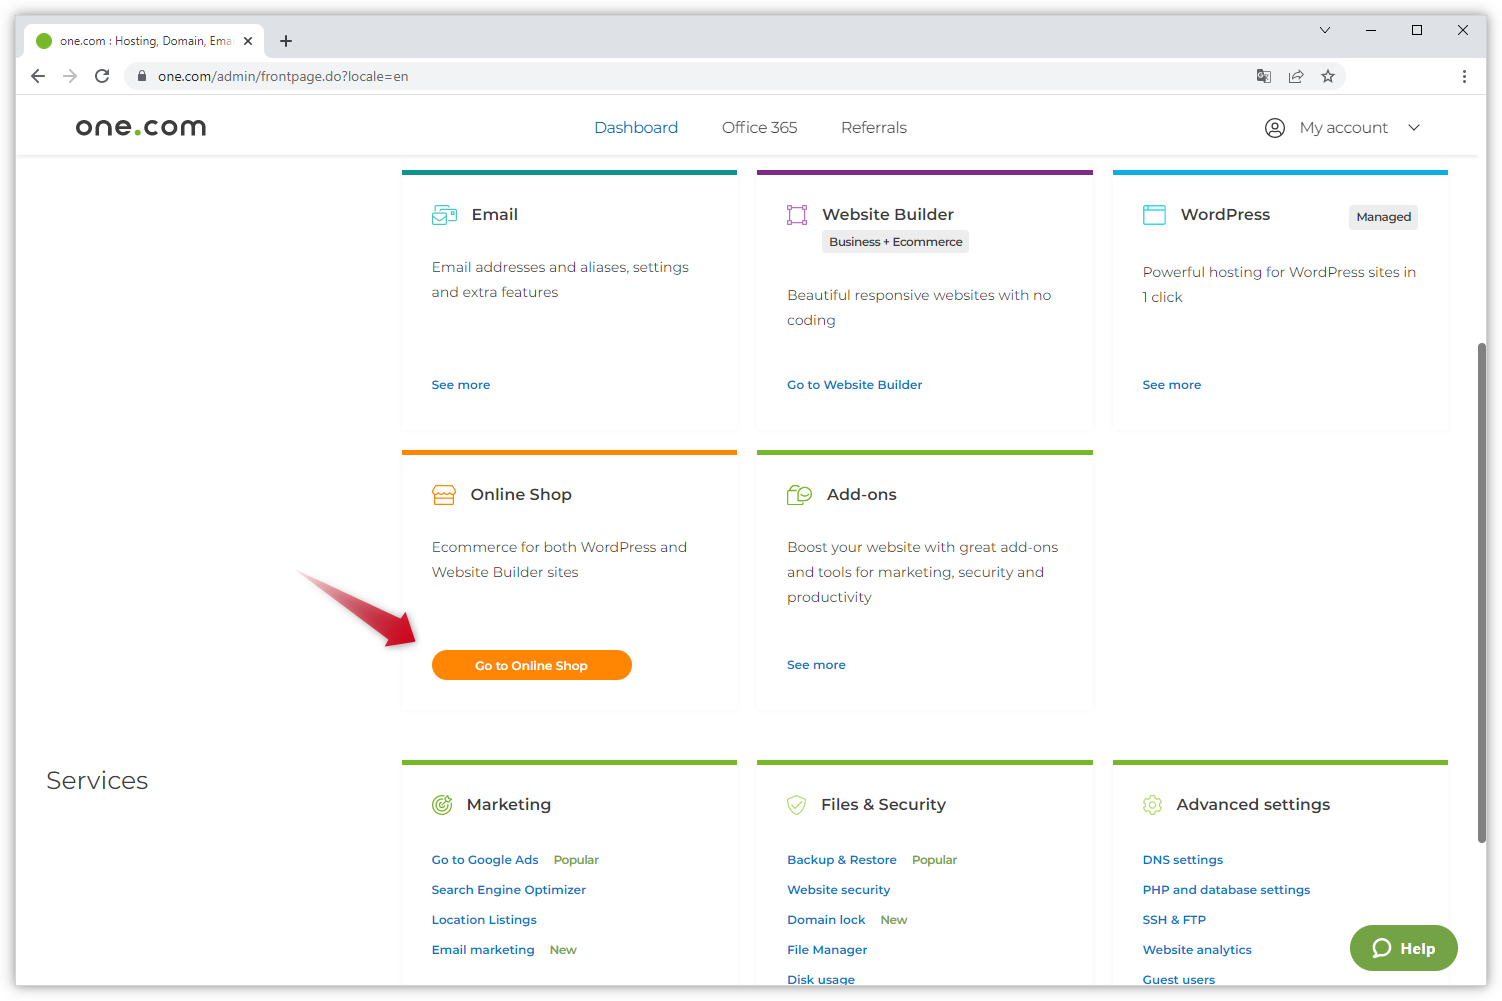The image size is (1502, 1001).
Task: Click the WordPress panel icon
Action: 1154,214
